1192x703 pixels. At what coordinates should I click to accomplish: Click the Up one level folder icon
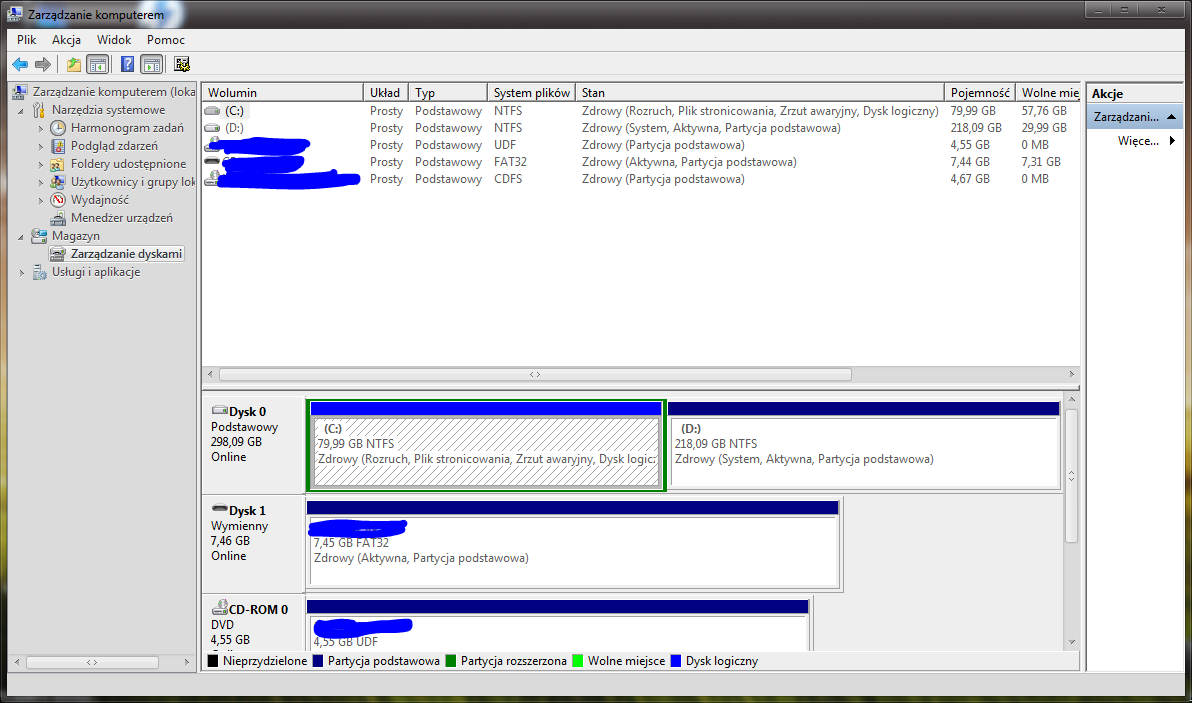click(74, 65)
